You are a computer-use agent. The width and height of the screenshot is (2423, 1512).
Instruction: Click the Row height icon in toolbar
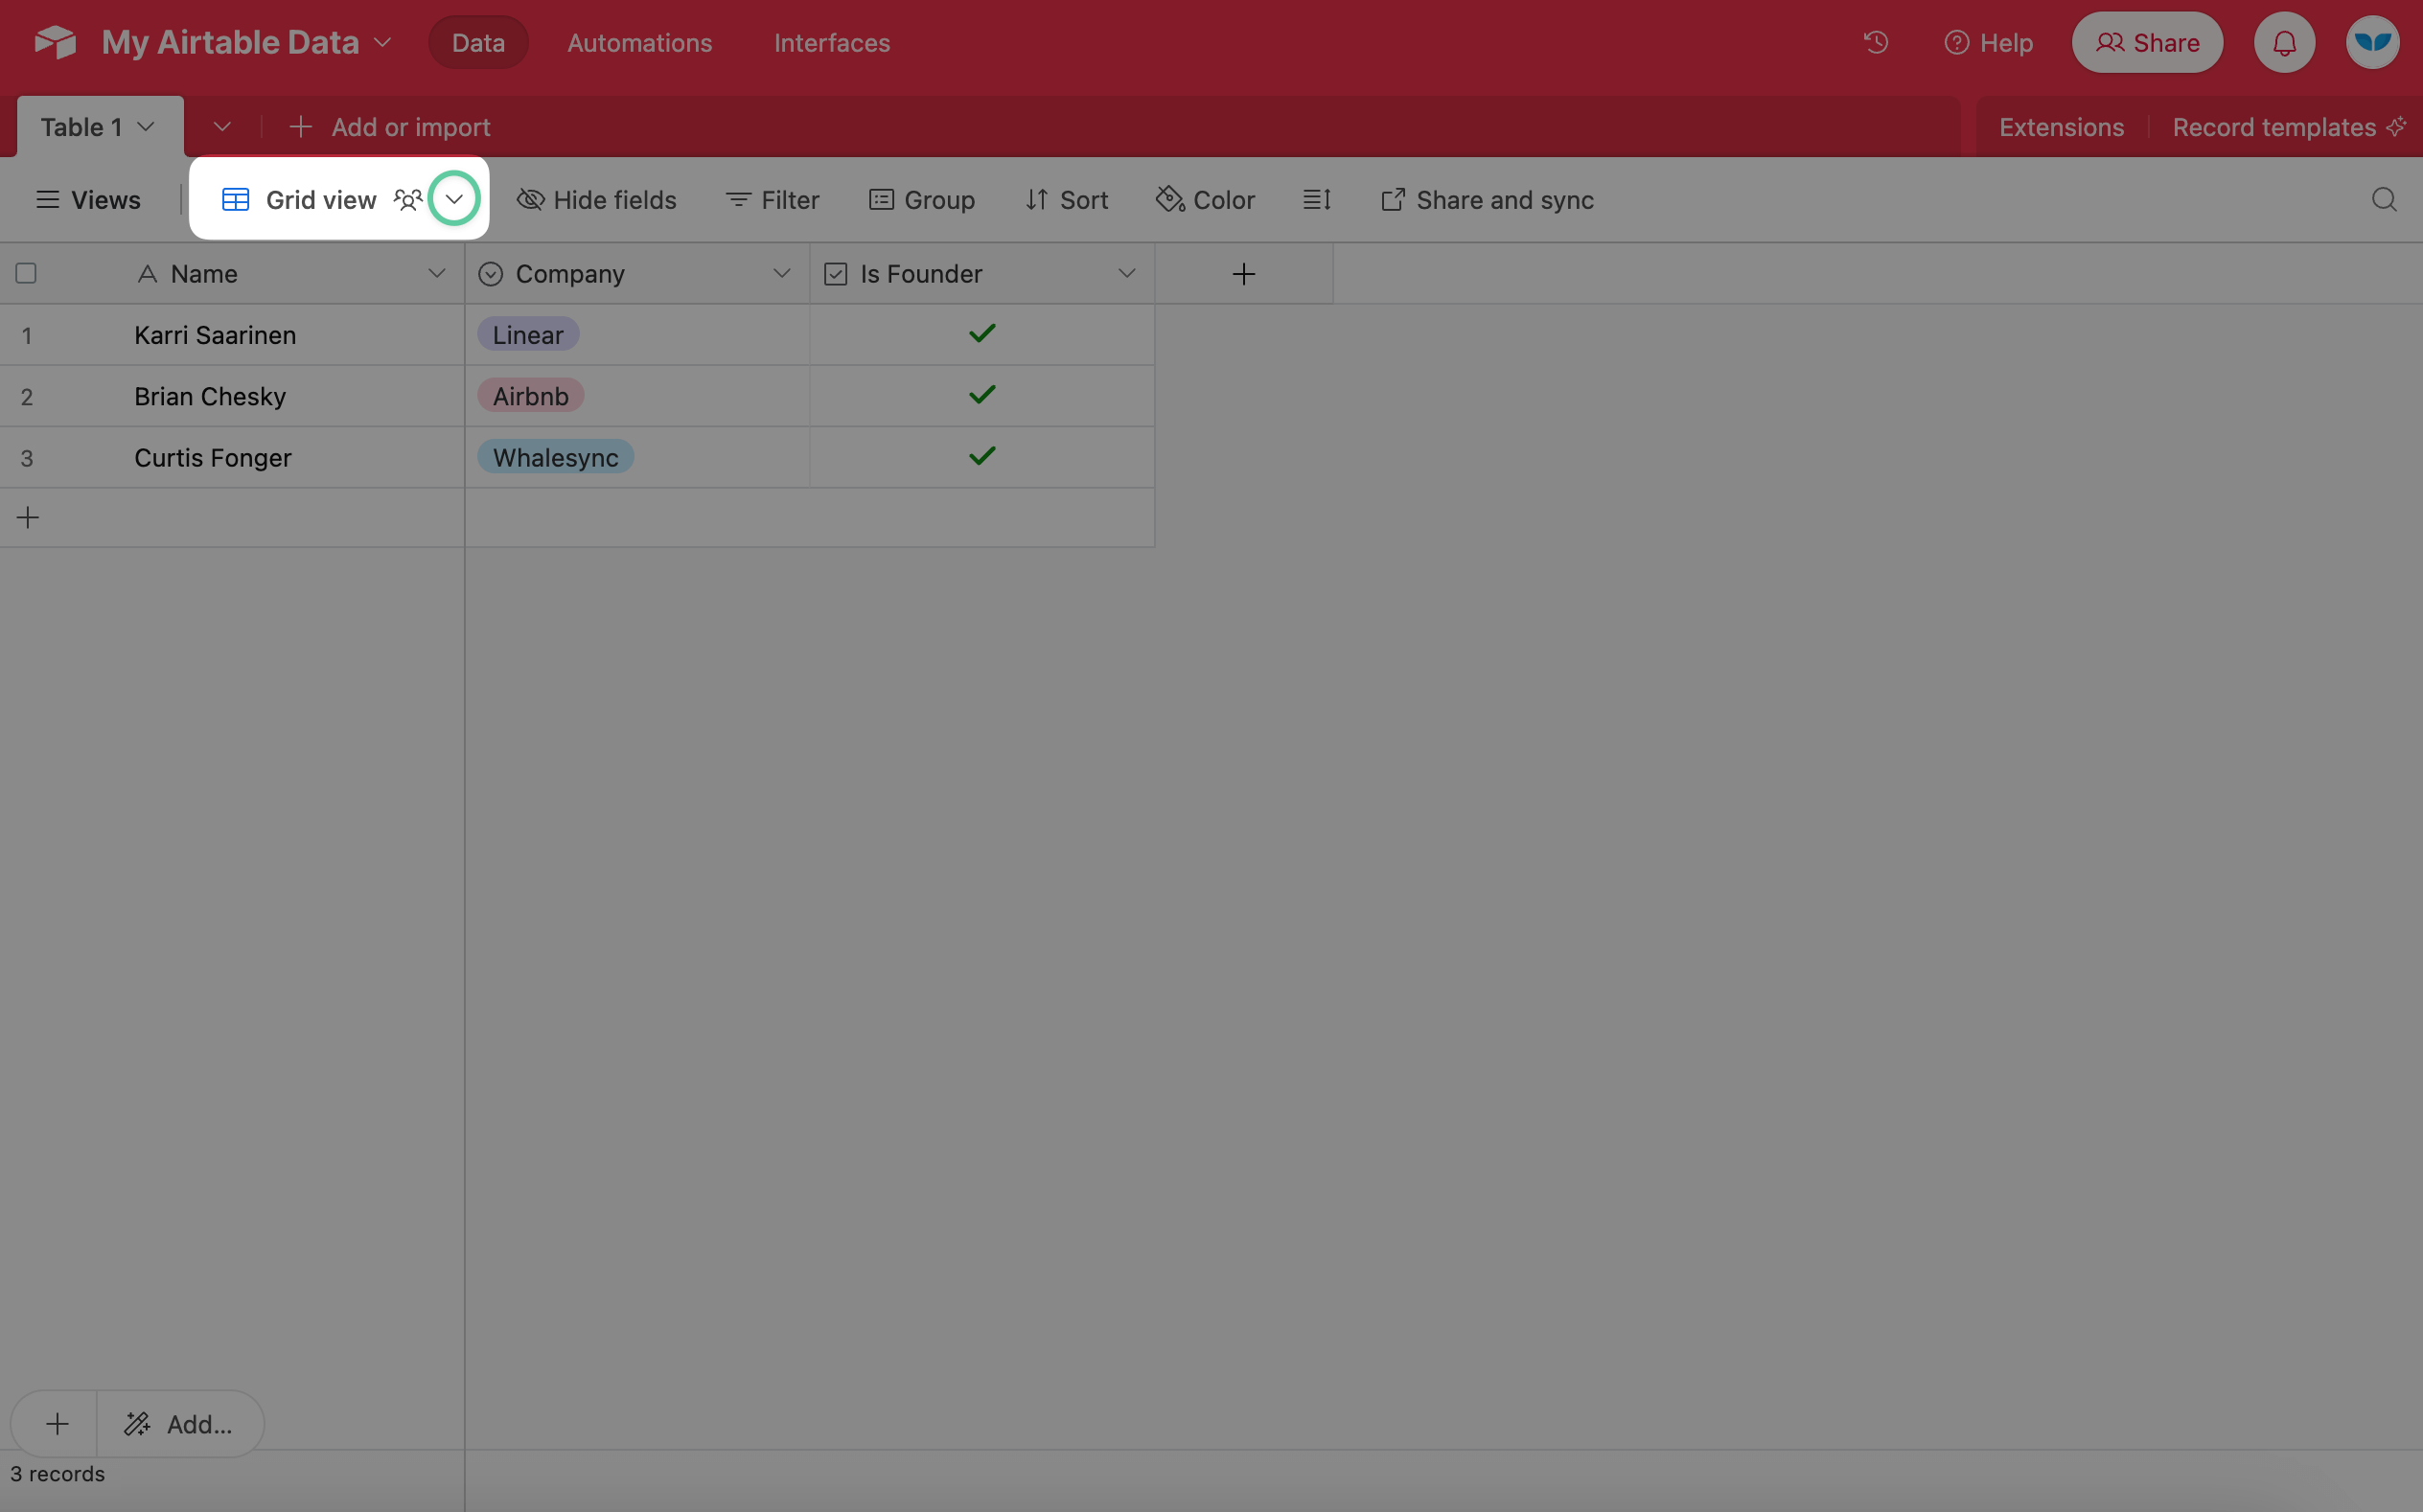[x=1317, y=196]
